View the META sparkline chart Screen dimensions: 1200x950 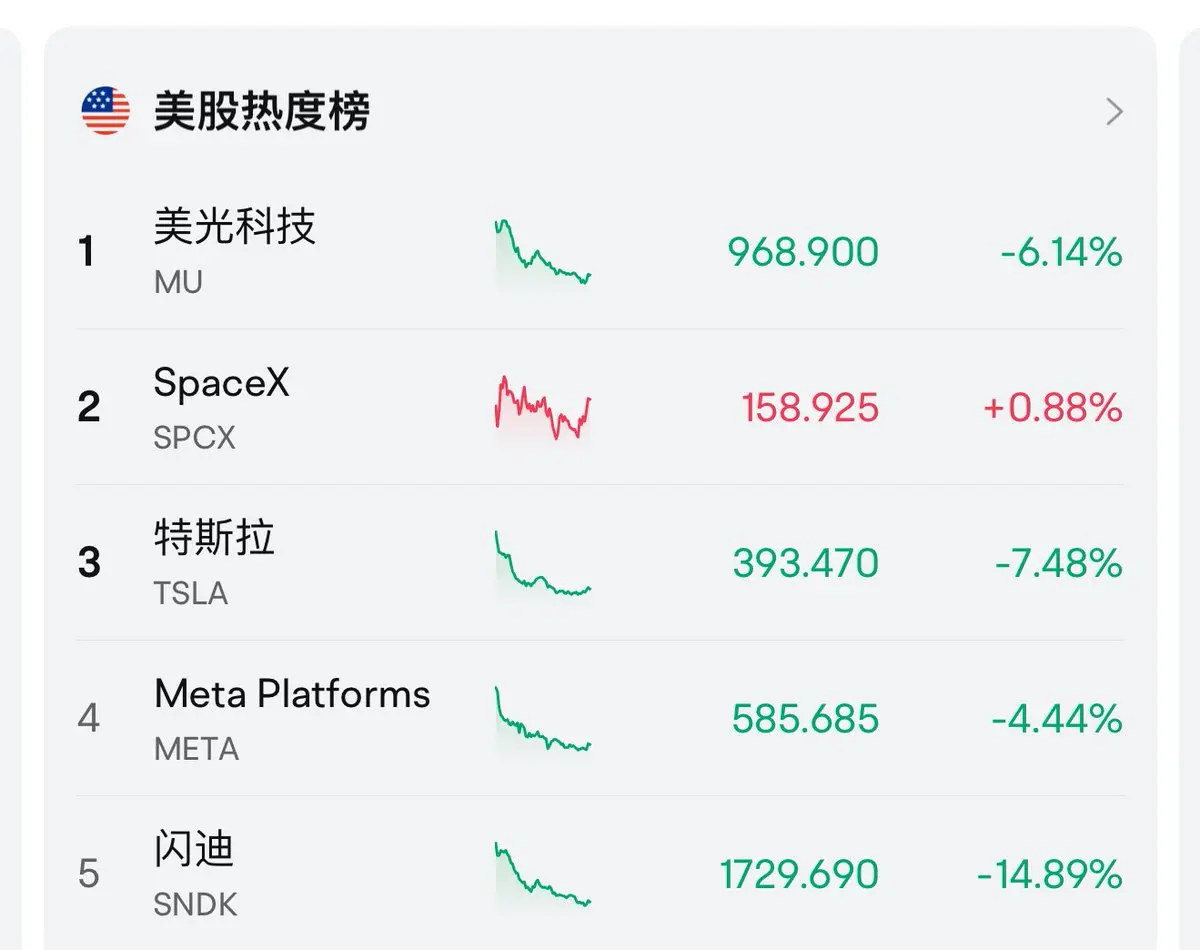[543, 720]
